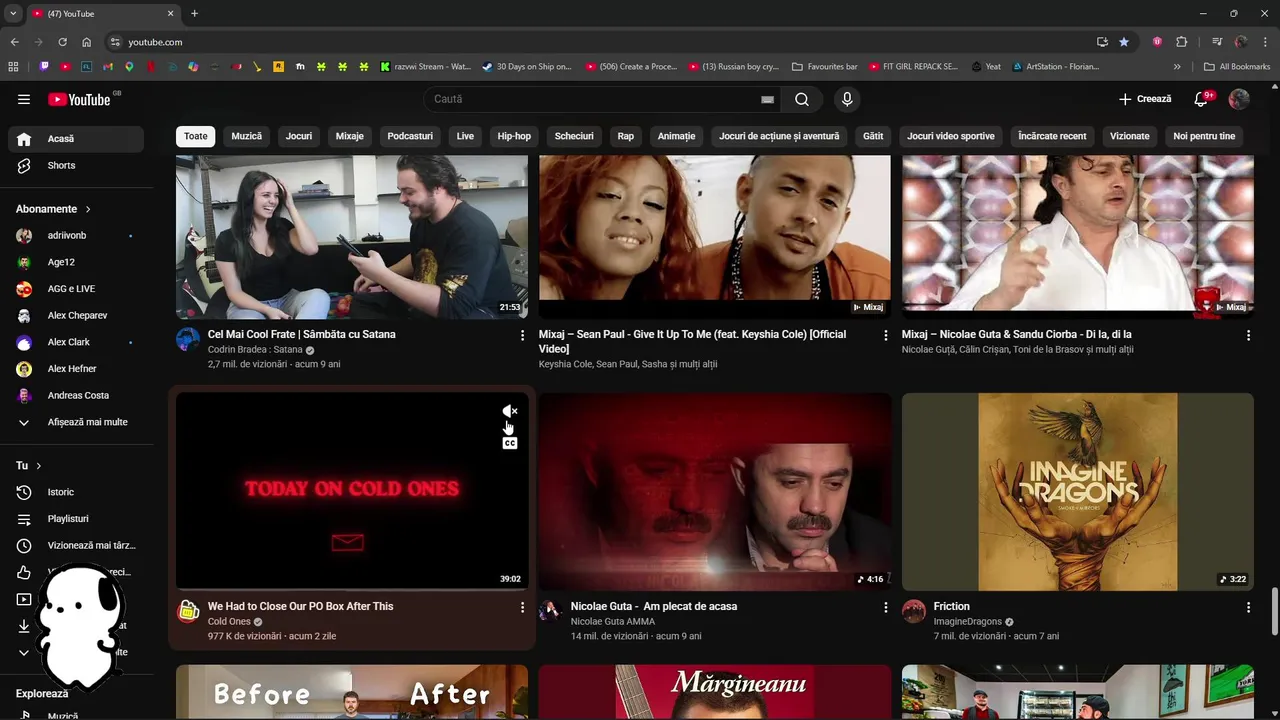Select the Toate filter chip
The image size is (1280, 720).
tap(196, 136)
